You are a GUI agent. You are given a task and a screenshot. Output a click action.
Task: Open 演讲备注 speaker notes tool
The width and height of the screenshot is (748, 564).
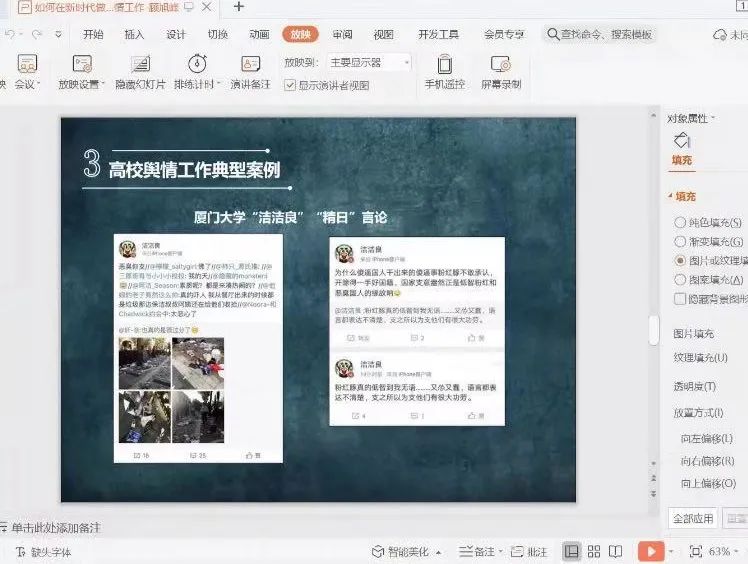click(250, 72)
